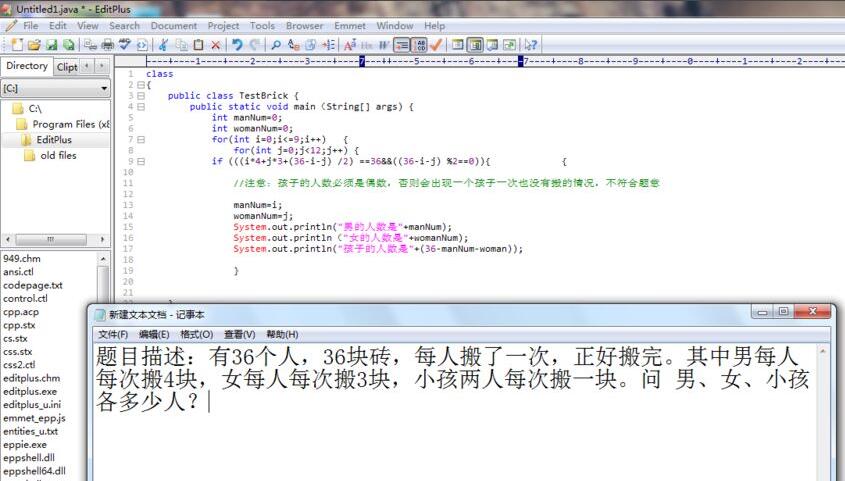Viewport: 845px width, 481px height.
Task: Click the orange check mark toolbar icon
Action: tap(436, 45)
